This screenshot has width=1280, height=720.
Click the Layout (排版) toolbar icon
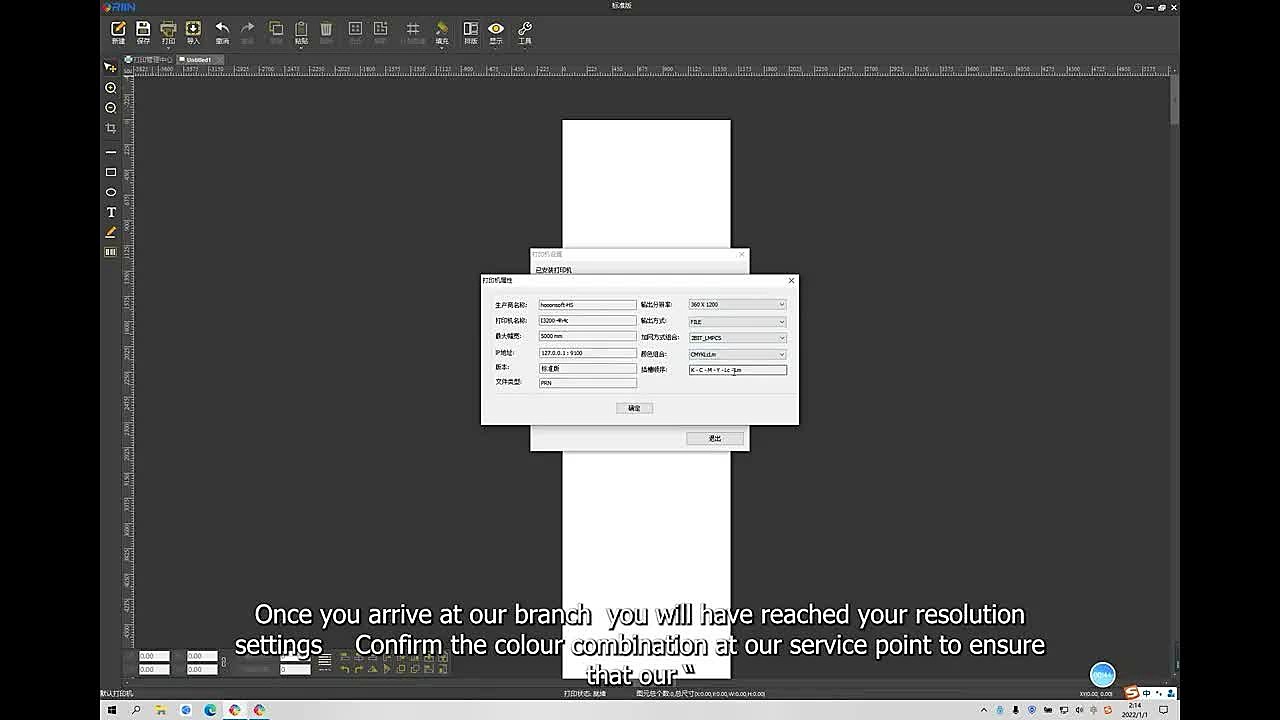[470, 32]
